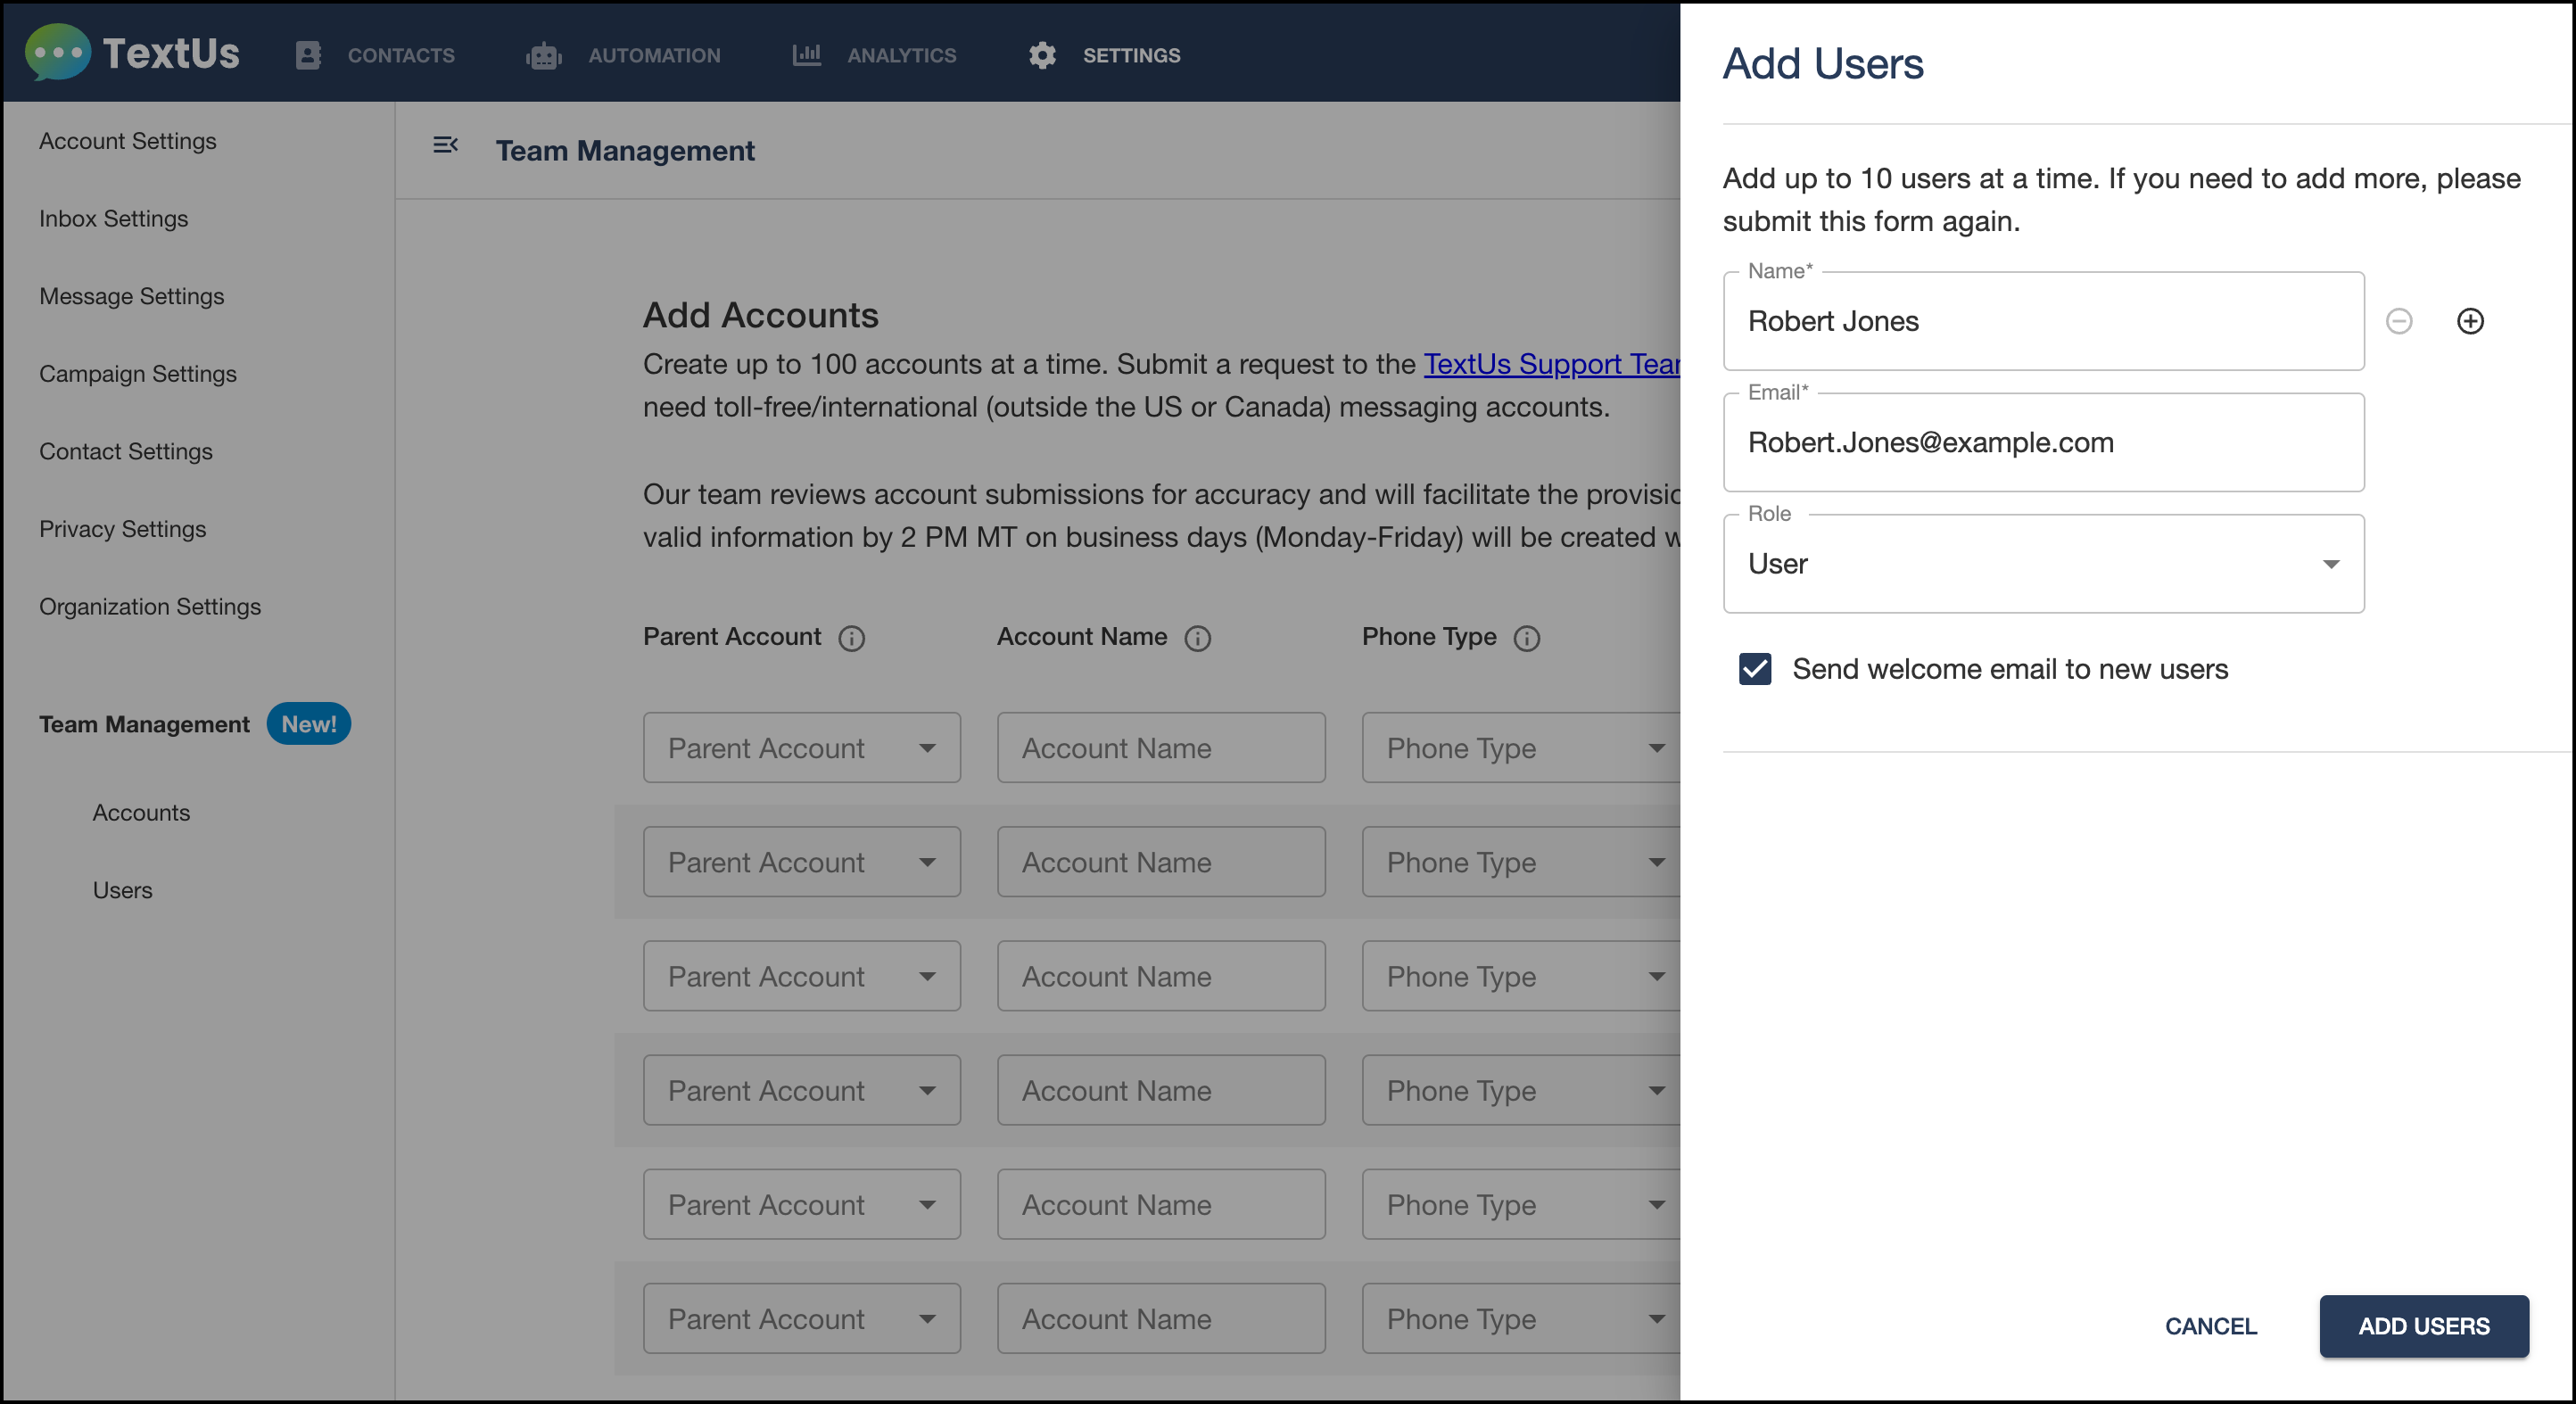The height and width of the screenshot is (1404, 2576).
Task: Select Users under Team Management
Action: coord(122,890)
